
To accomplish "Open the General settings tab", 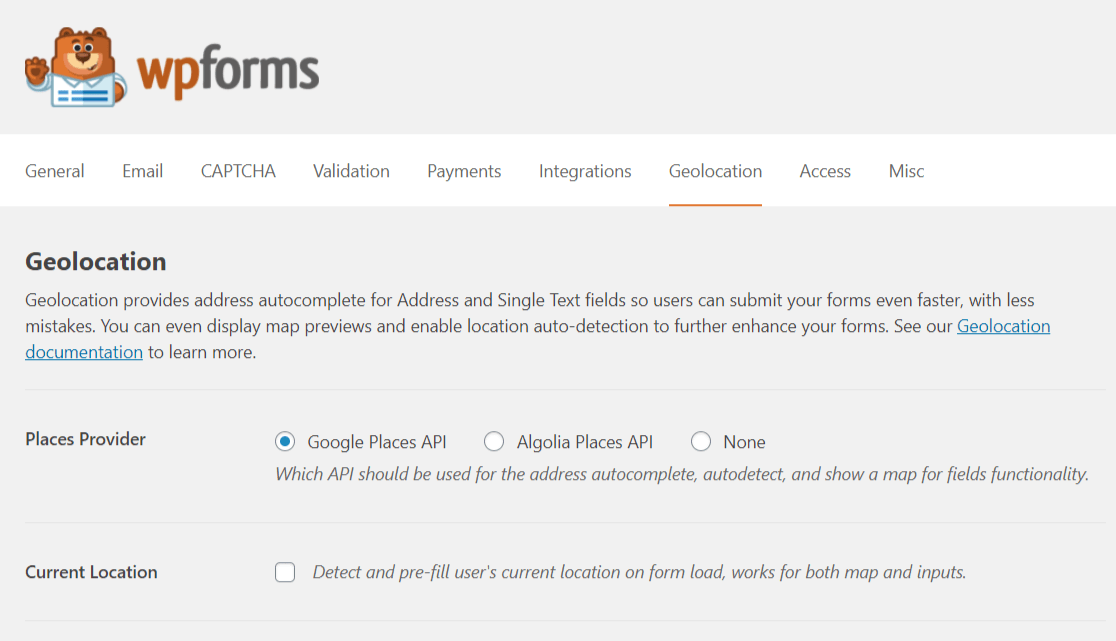I will (55, 171).
